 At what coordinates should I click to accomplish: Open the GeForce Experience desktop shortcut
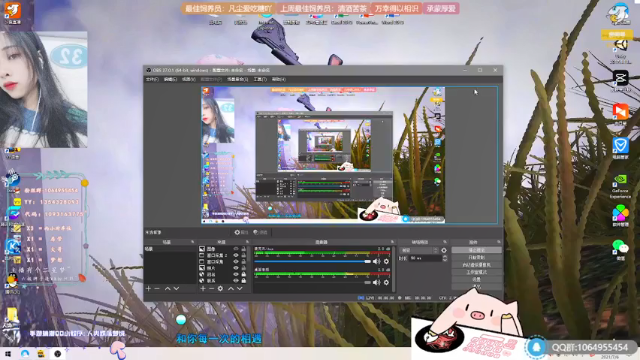tap(620, 186)
